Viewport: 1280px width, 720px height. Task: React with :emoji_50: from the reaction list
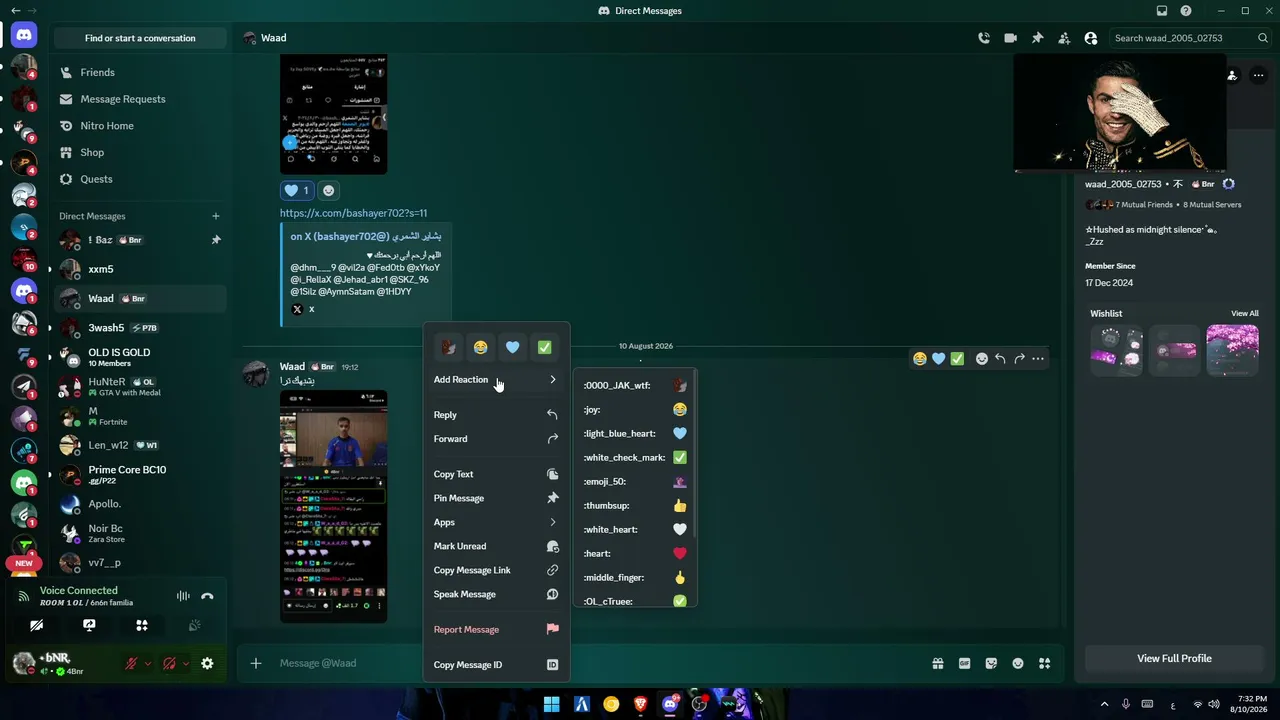point(635,482)
